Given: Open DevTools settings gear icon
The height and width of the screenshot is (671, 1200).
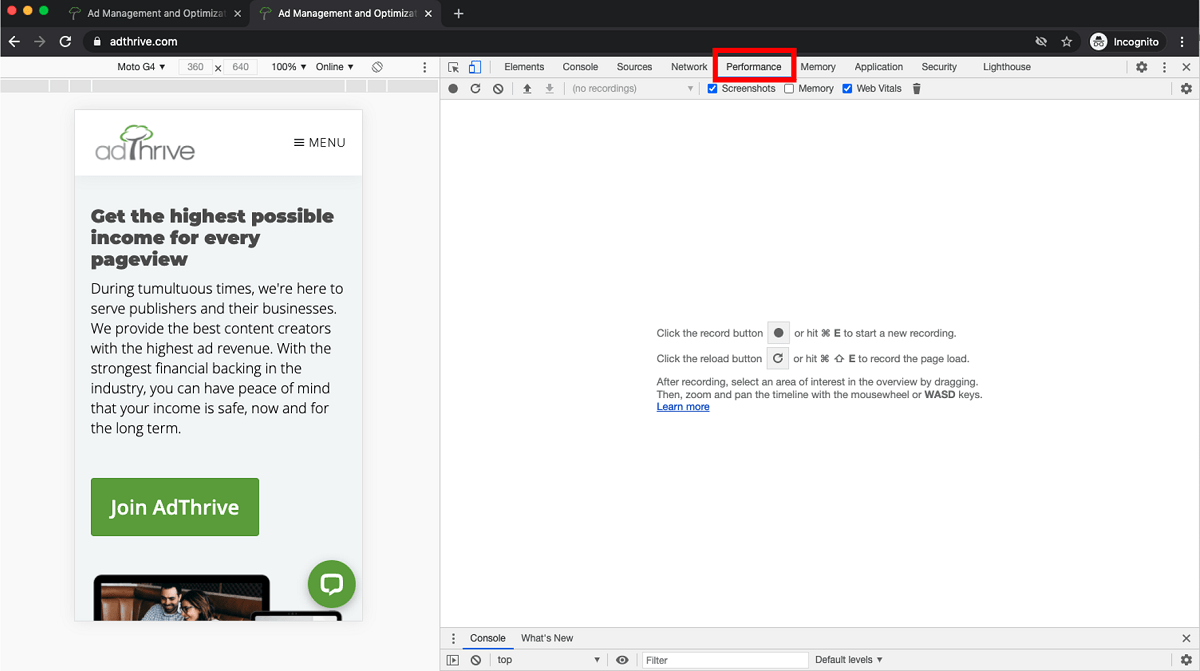Looking at the screenshot, I should point(1142,67).
